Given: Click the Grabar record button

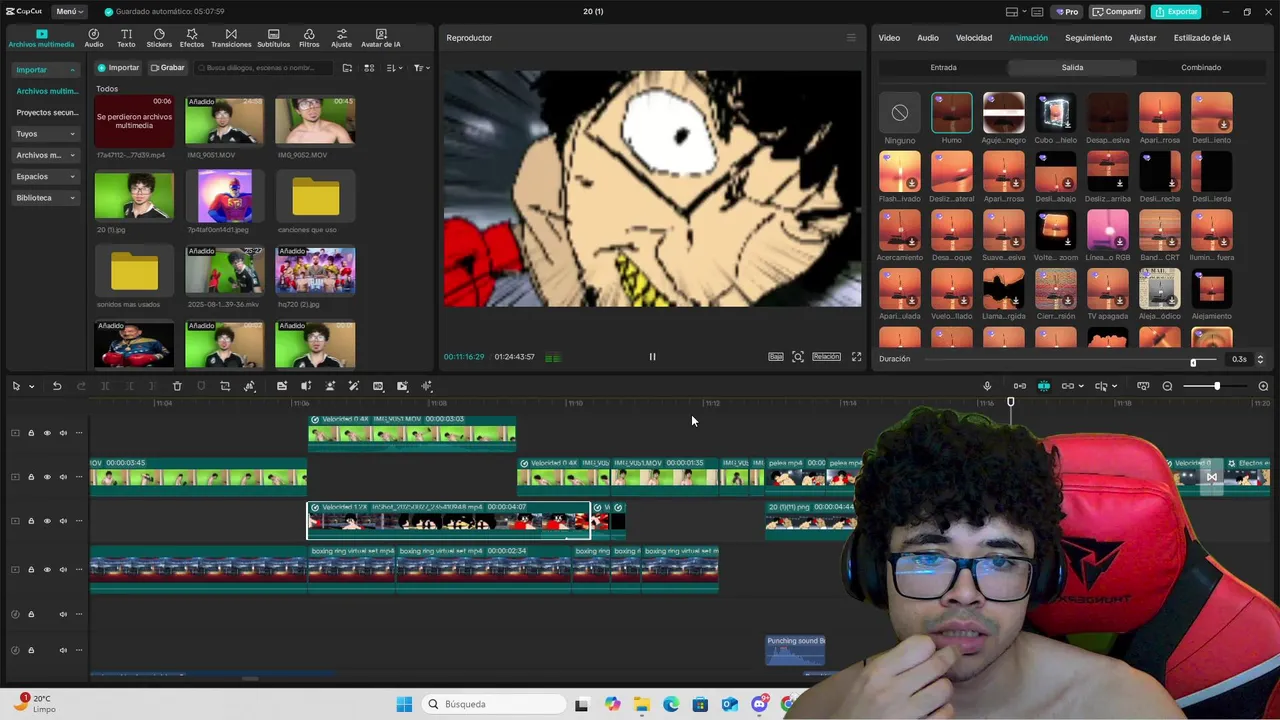Looking at the screenshot, I should (x=167, y=68).
